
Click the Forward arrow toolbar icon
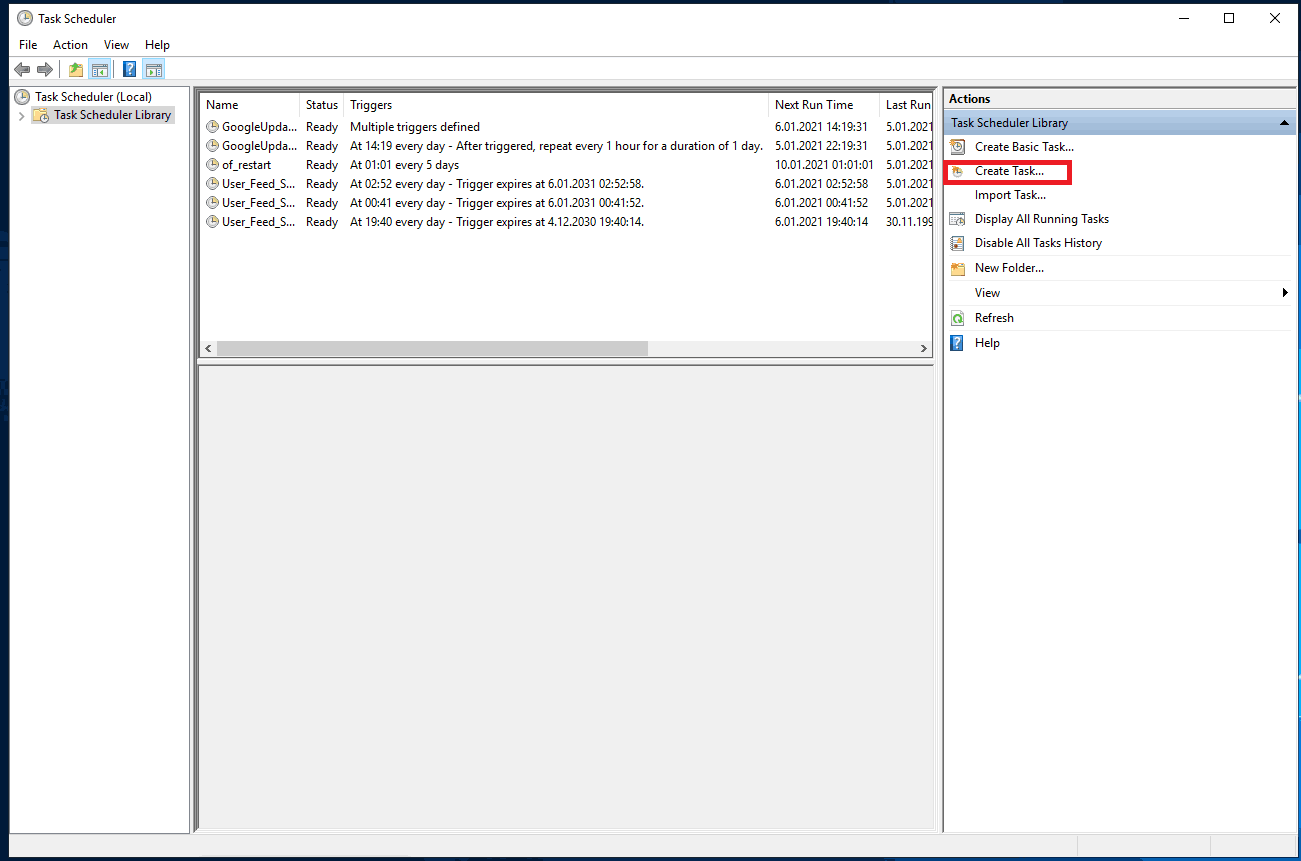pos(44,69)
